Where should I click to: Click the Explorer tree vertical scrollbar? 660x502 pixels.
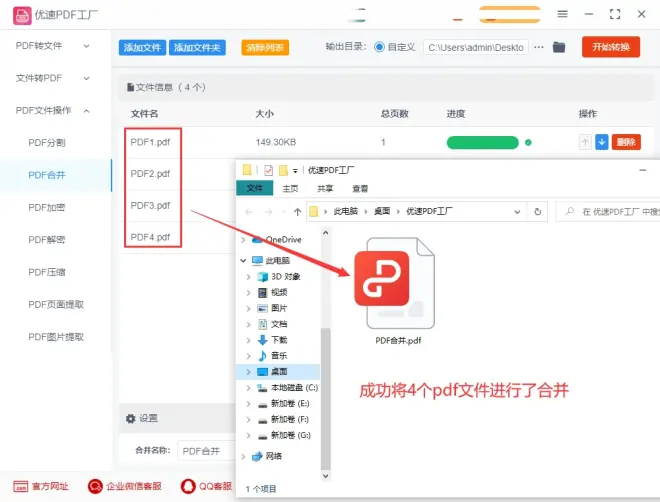coord(325,398)
